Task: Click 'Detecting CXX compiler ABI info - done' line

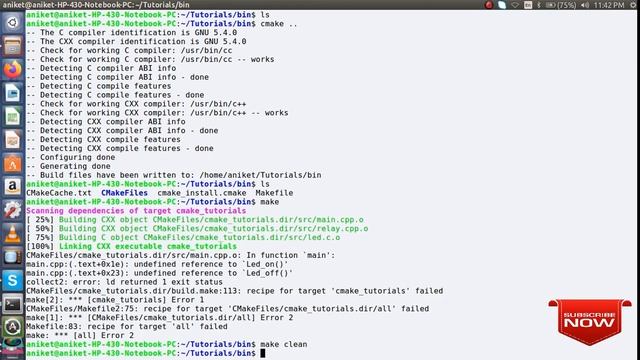Action: pos(122,131)
